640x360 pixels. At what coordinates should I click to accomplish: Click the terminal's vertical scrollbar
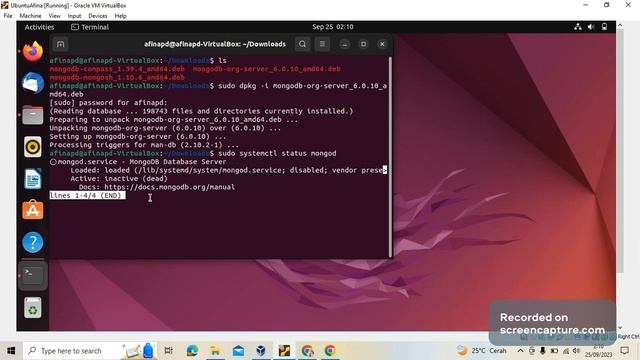point(390,157)
